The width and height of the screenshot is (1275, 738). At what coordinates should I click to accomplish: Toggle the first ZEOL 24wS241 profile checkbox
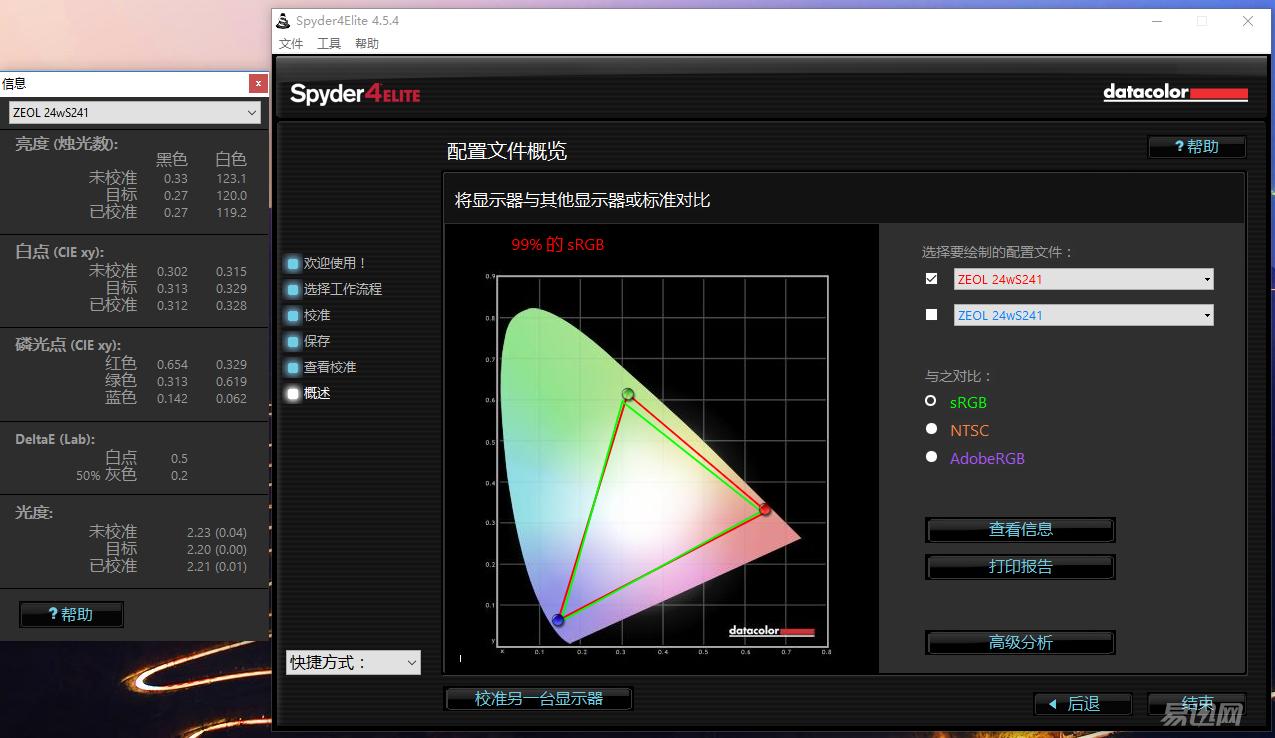point(932,279)
